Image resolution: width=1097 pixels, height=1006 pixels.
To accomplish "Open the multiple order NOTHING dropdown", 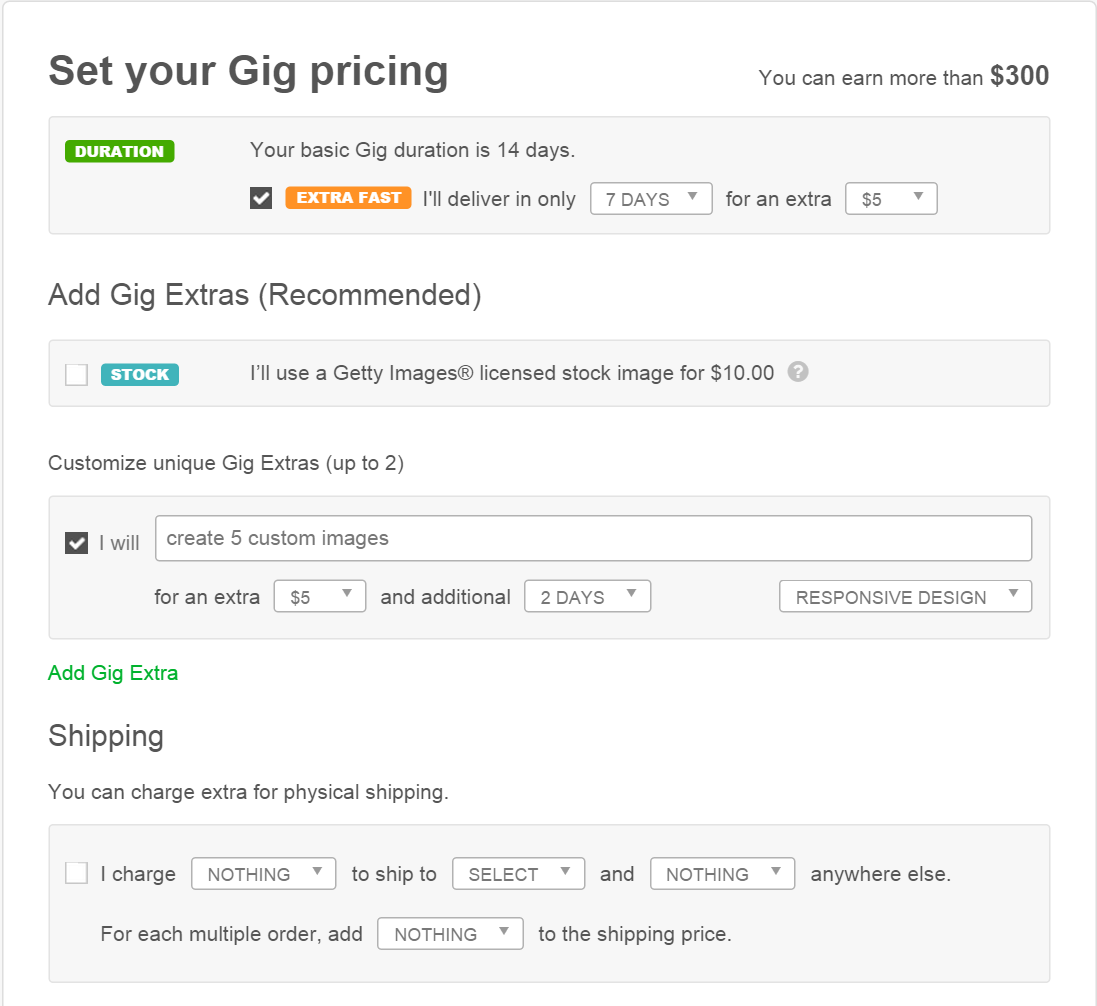I will pos(450,934).
